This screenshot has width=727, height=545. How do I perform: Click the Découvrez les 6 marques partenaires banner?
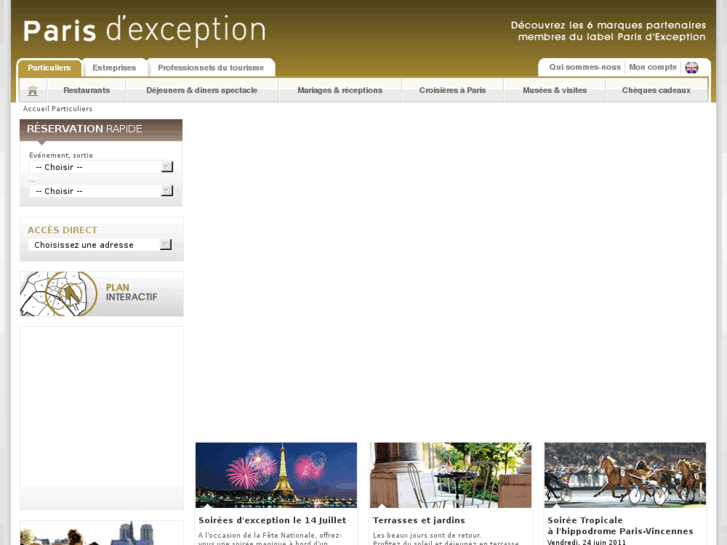click(608, 31)
